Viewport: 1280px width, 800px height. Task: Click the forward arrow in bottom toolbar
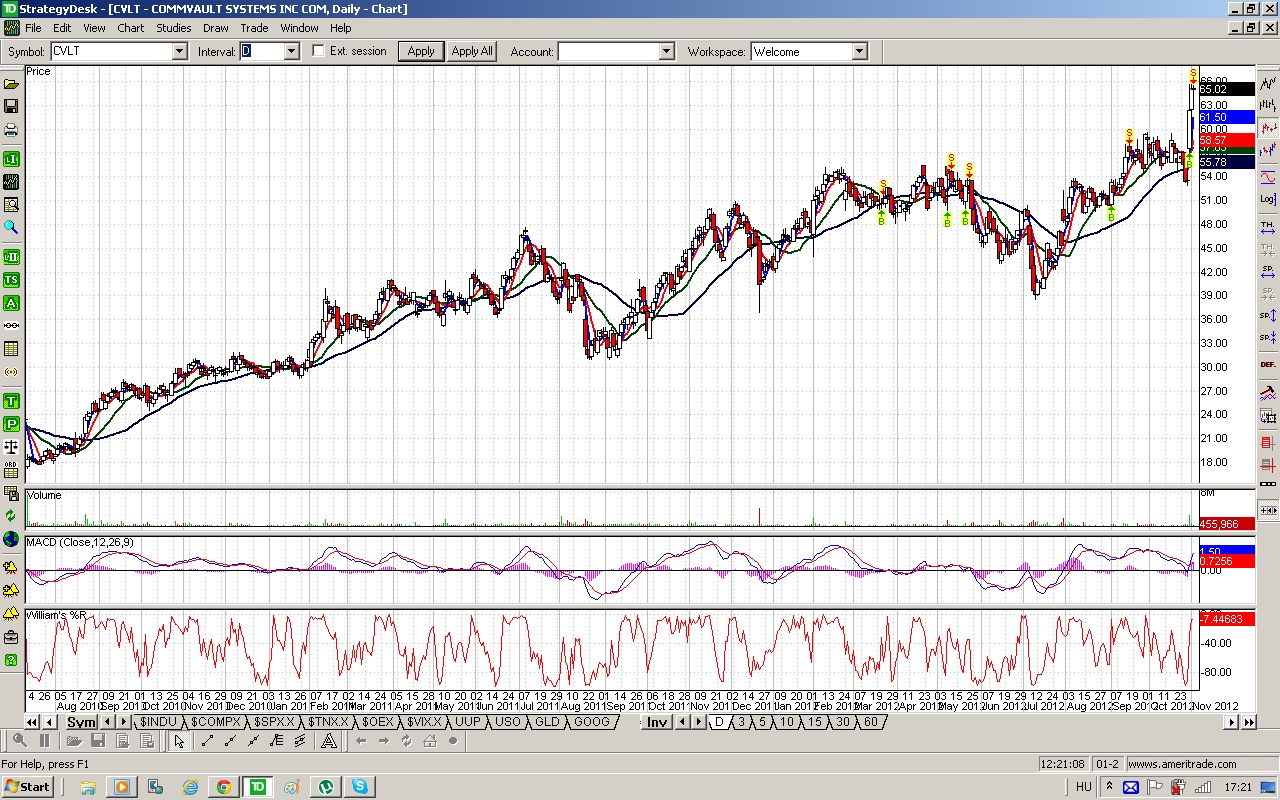point(384,741)
